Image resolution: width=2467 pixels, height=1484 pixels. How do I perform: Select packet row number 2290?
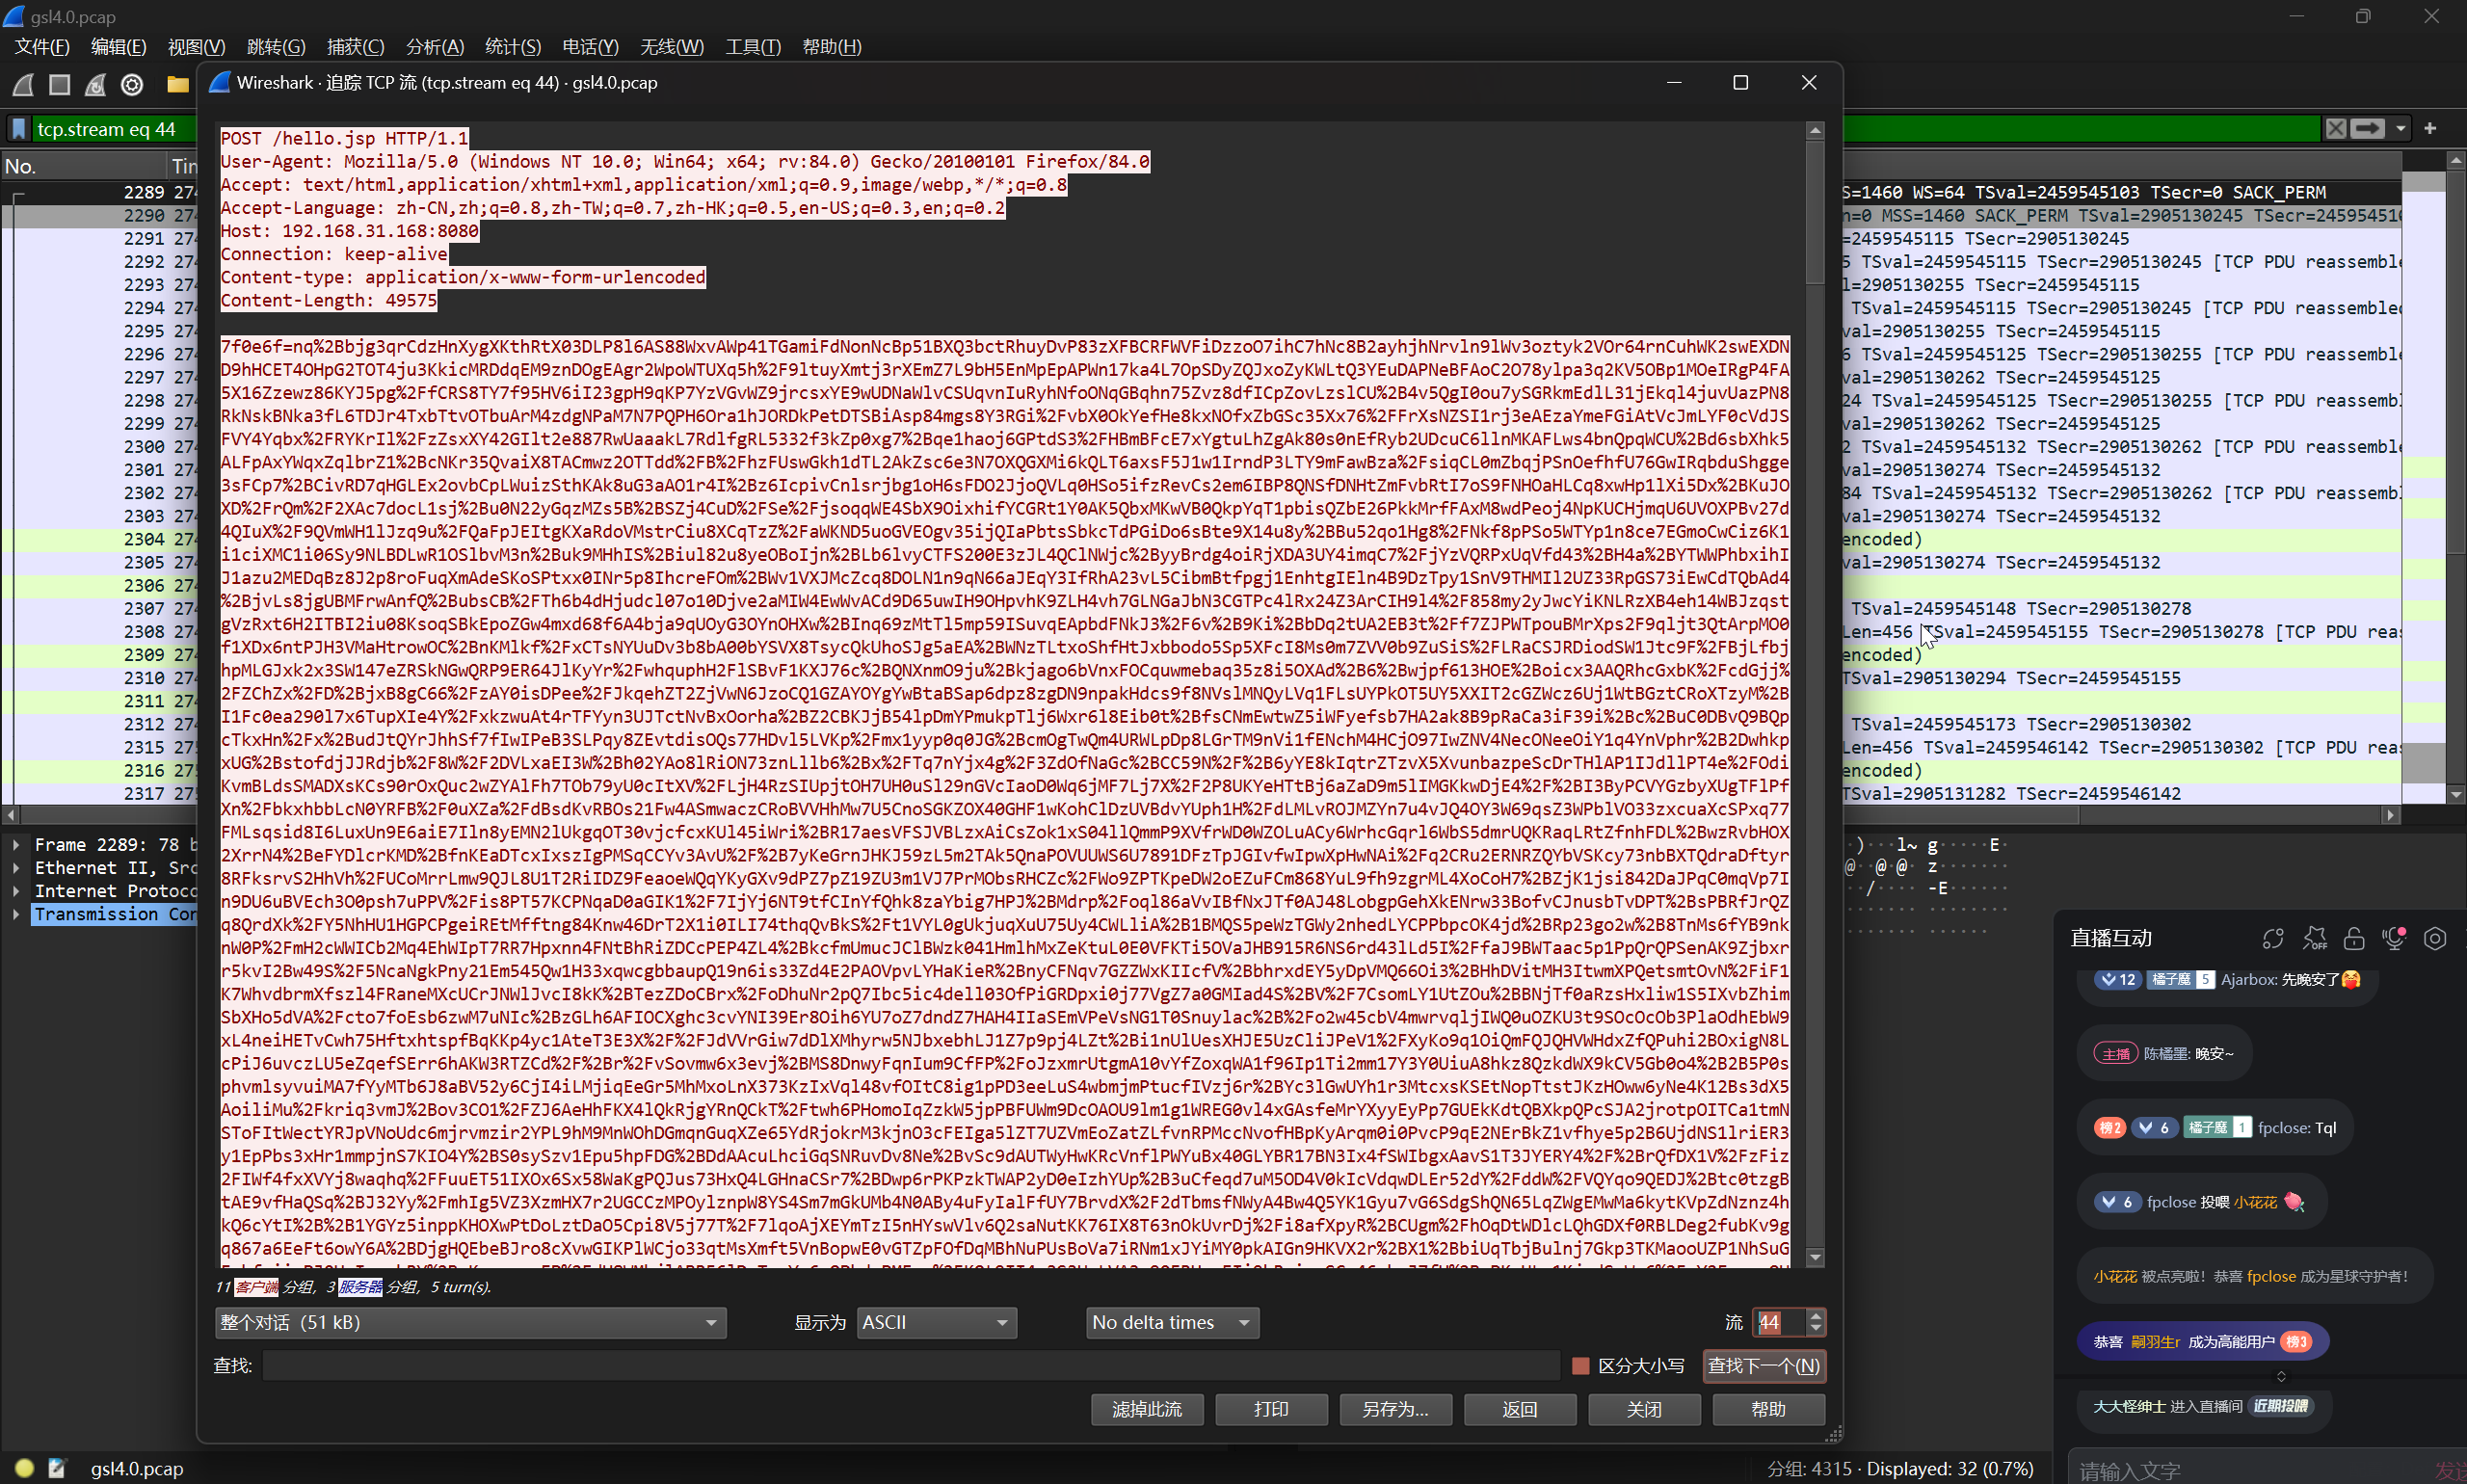[100, 215]
